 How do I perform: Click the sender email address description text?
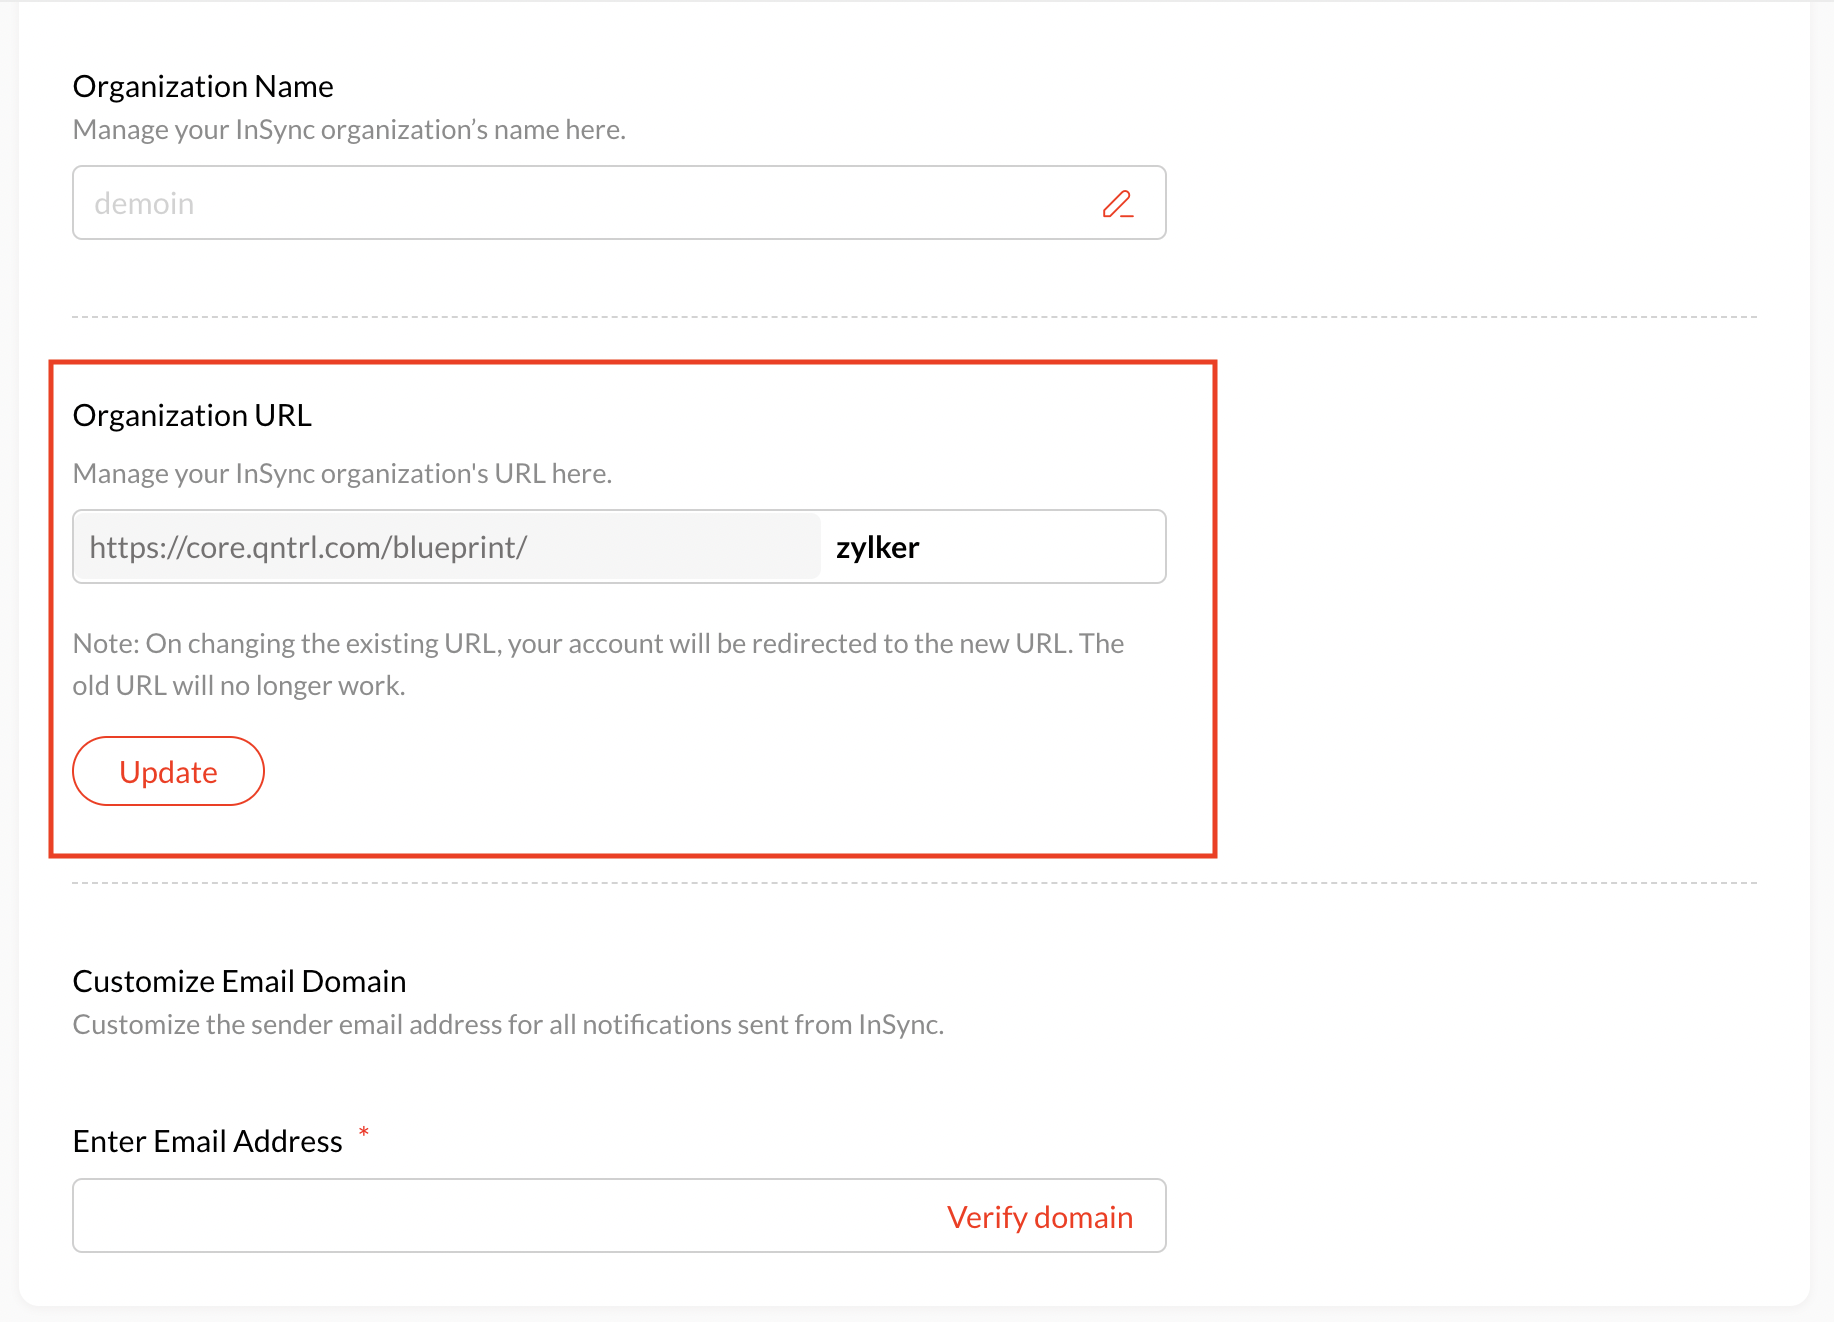(508, 1025)
